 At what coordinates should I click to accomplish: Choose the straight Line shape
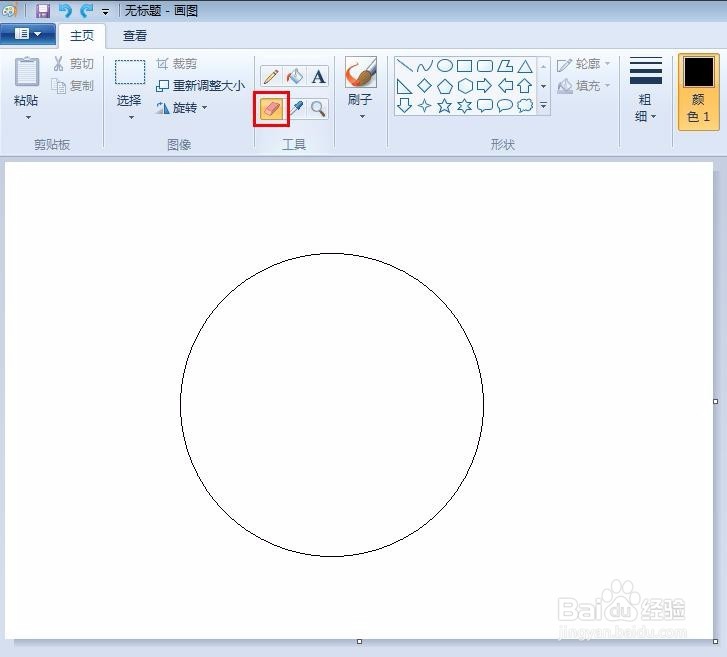405,66
